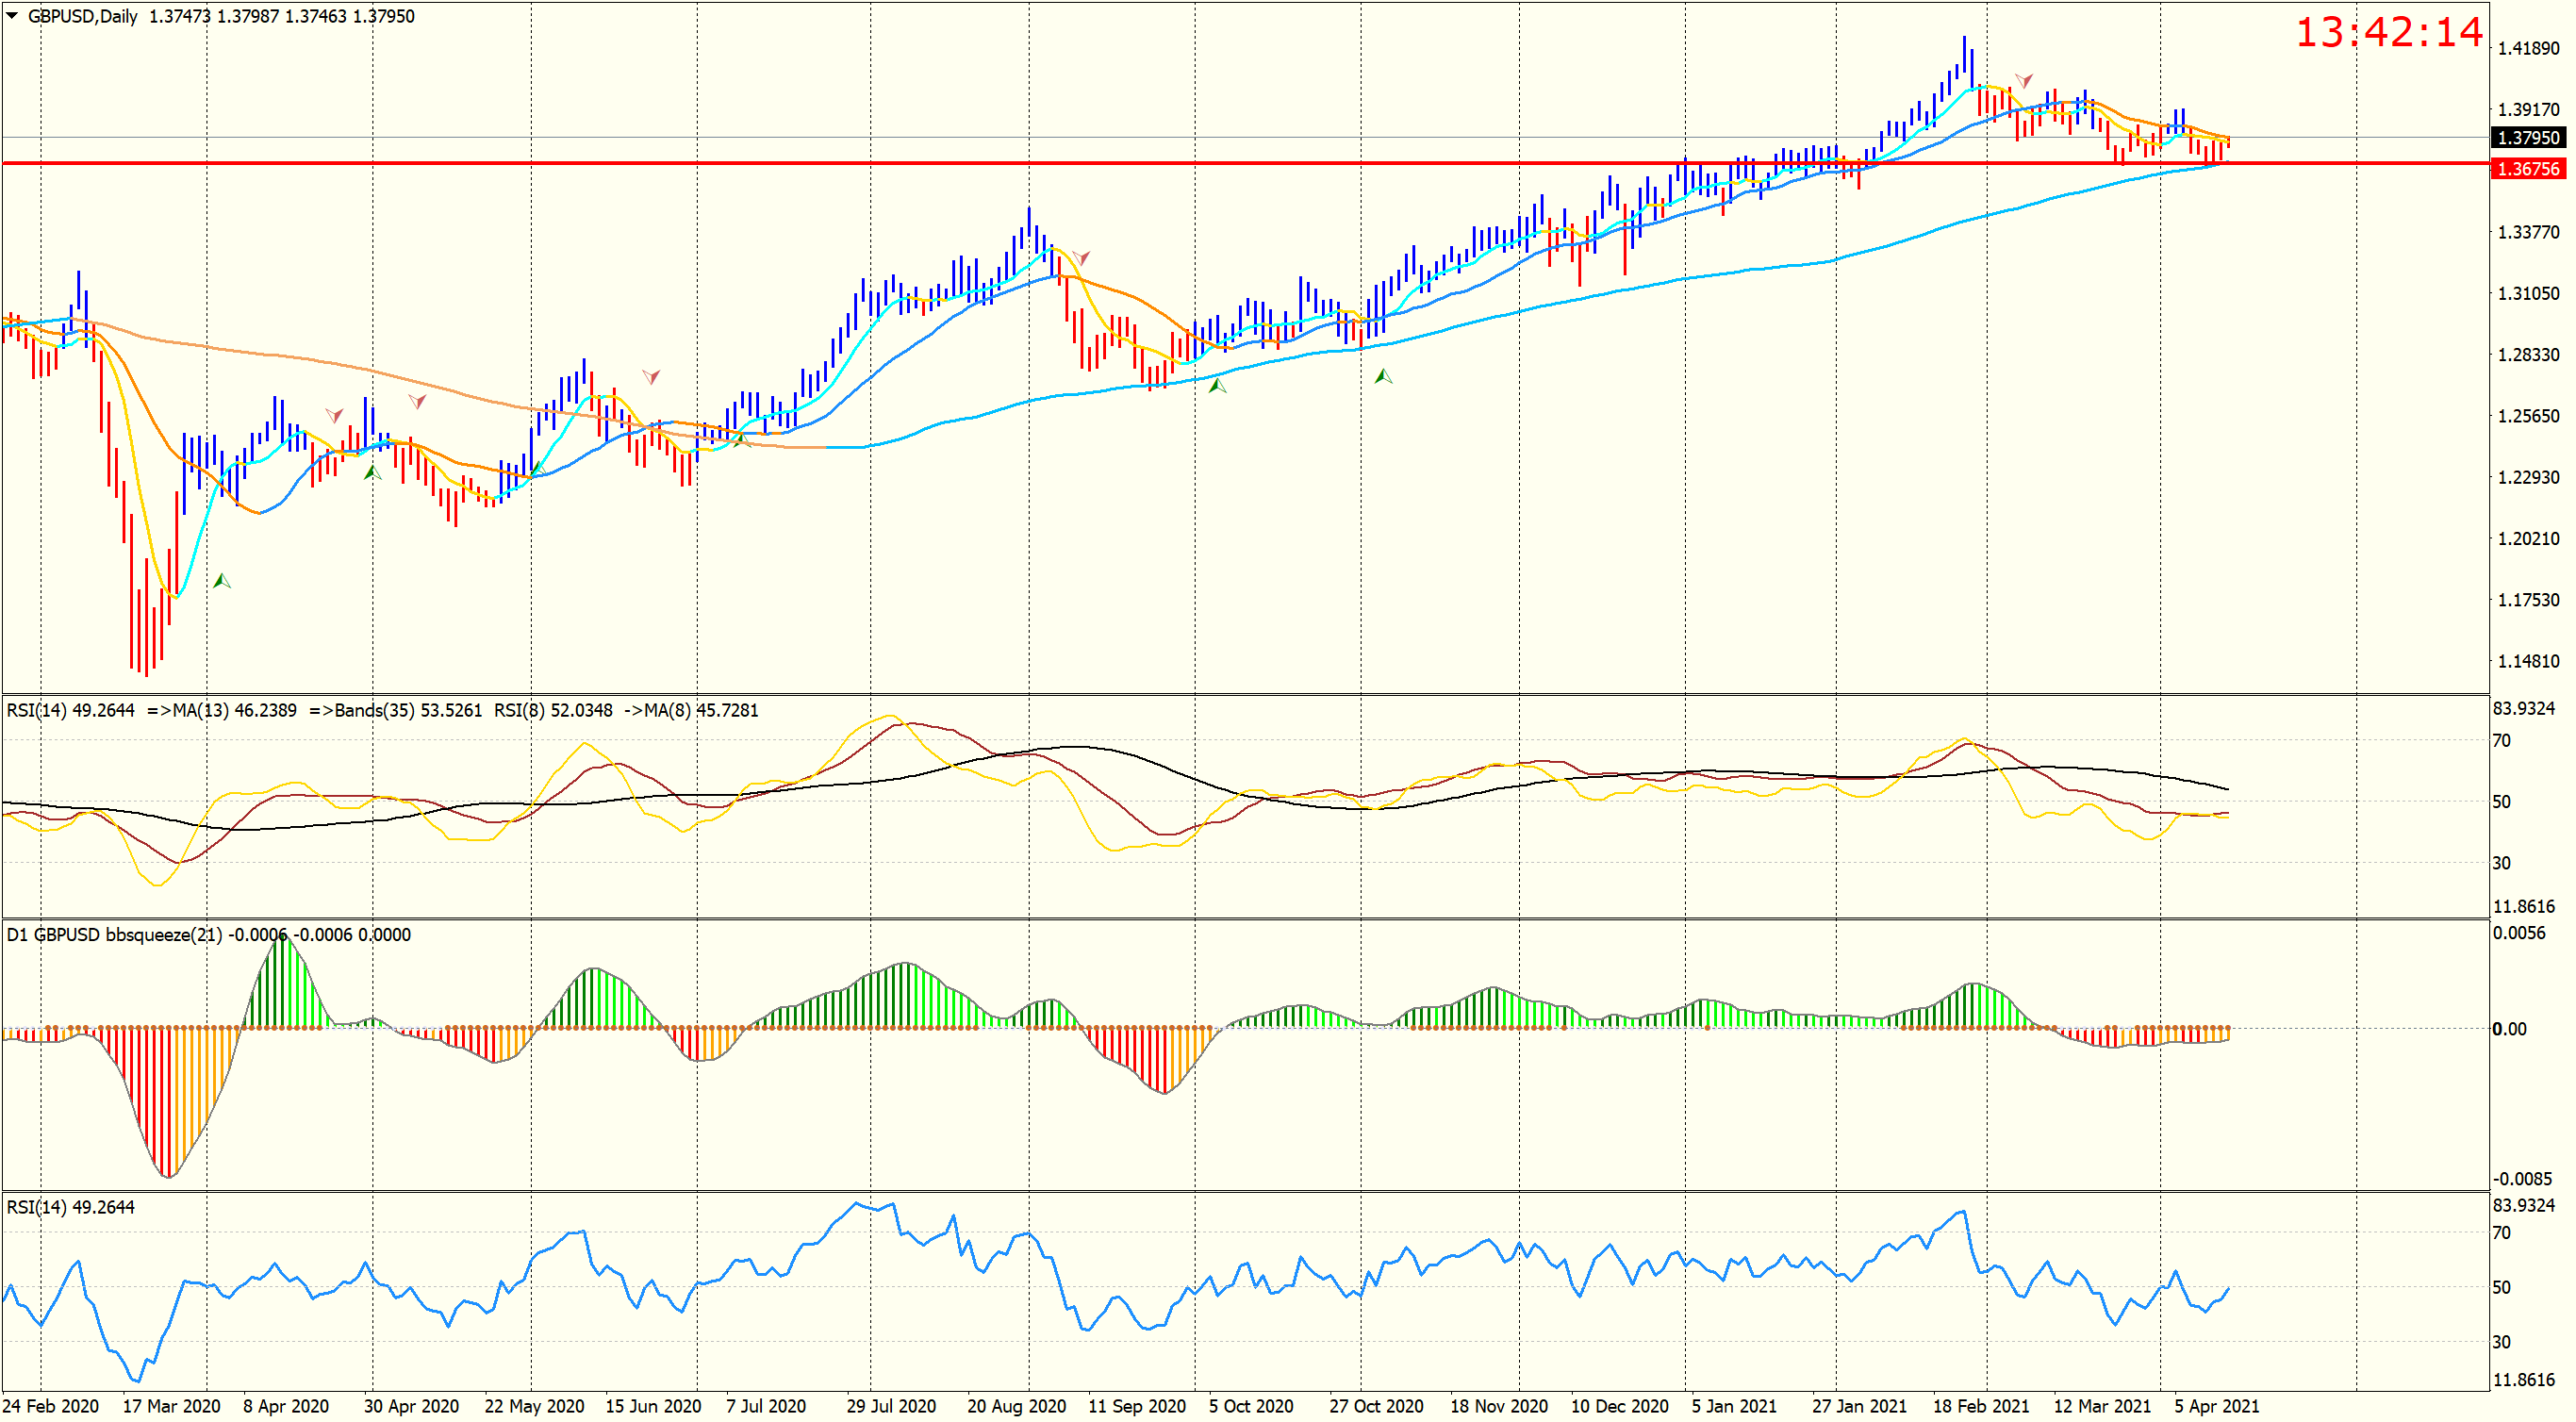Click the 5 Apr 2021 date on time axis
Screen dimensions: 2576x1422
(x=2216, y=1406)
